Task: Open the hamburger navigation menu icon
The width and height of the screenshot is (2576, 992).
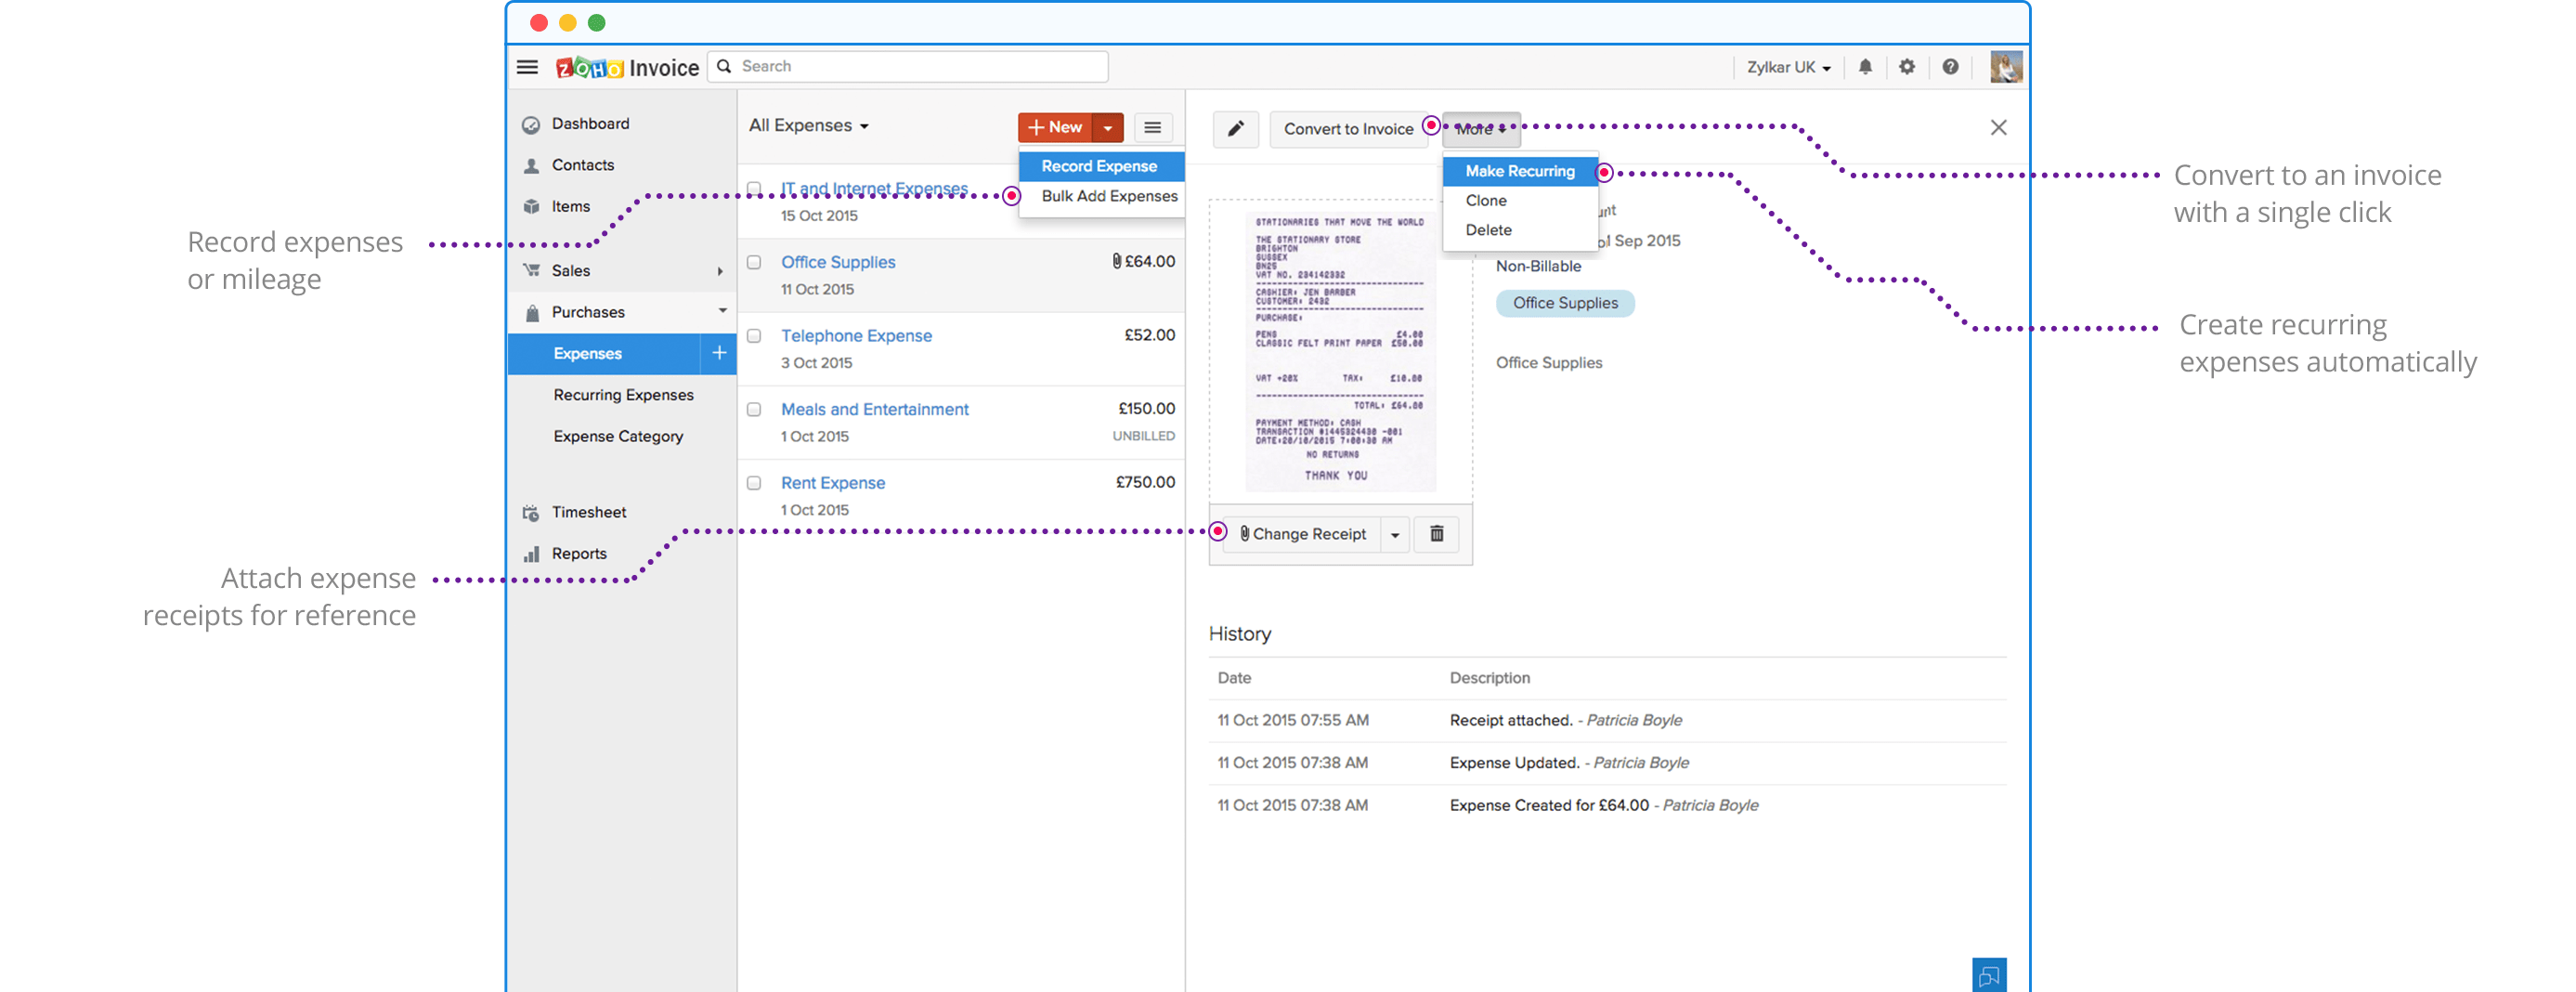Action: click(527, 67)
